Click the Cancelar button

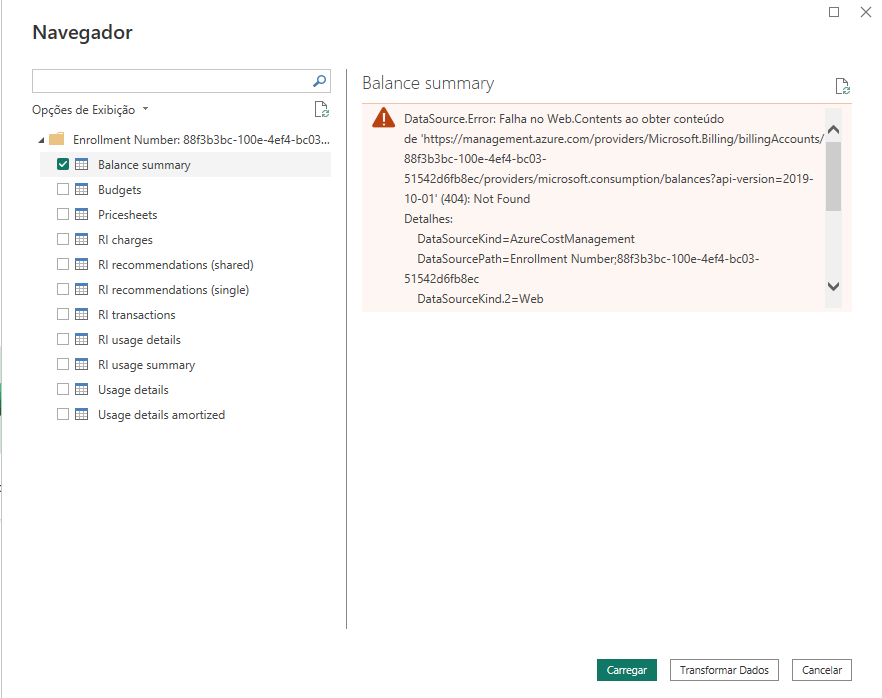point(822,670)
